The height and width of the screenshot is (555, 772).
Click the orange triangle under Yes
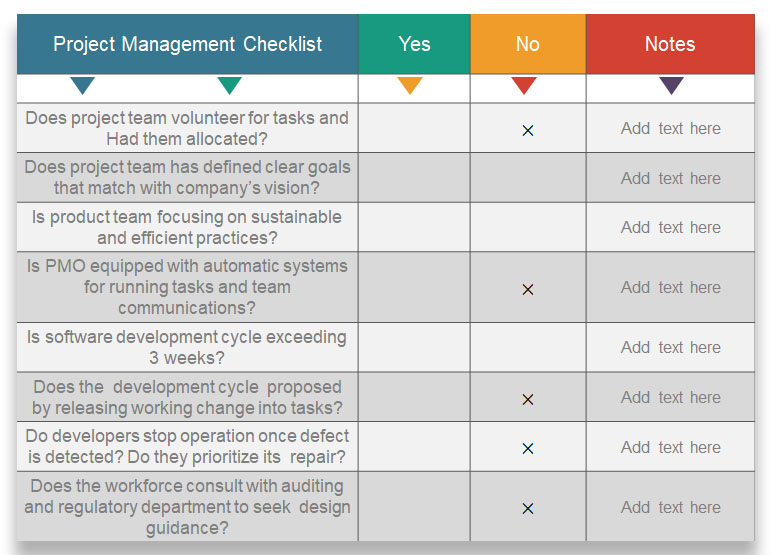coord(410,86)
